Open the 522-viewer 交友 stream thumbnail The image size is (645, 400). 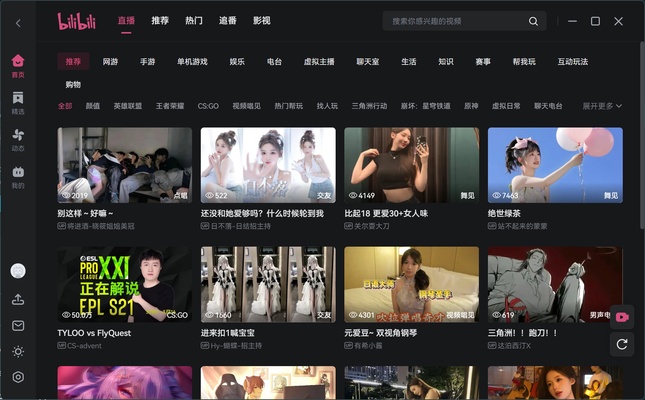pyautogui.click(x=268, y=165)
